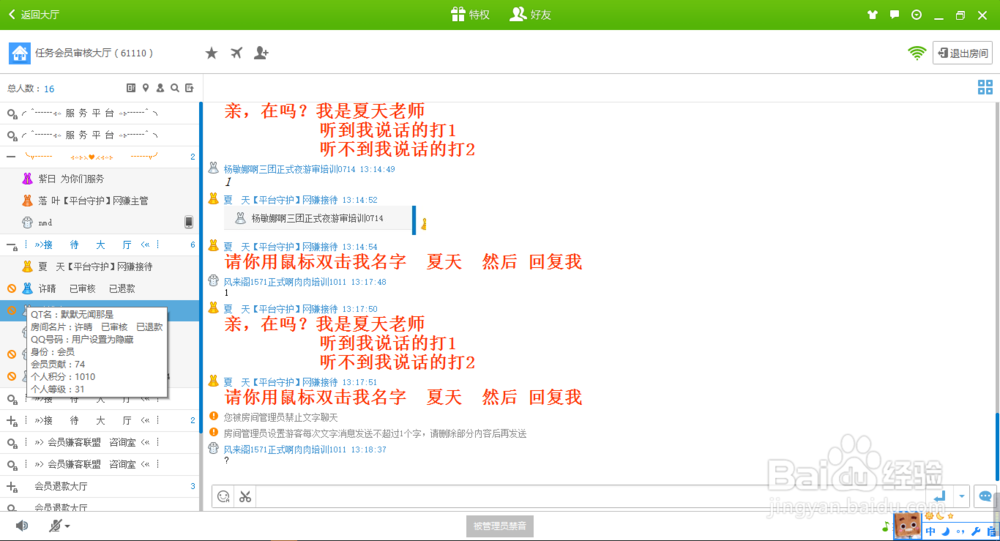
Task: Click 夏天 sender name at 13:17:51
Action: tap(280, 382)
